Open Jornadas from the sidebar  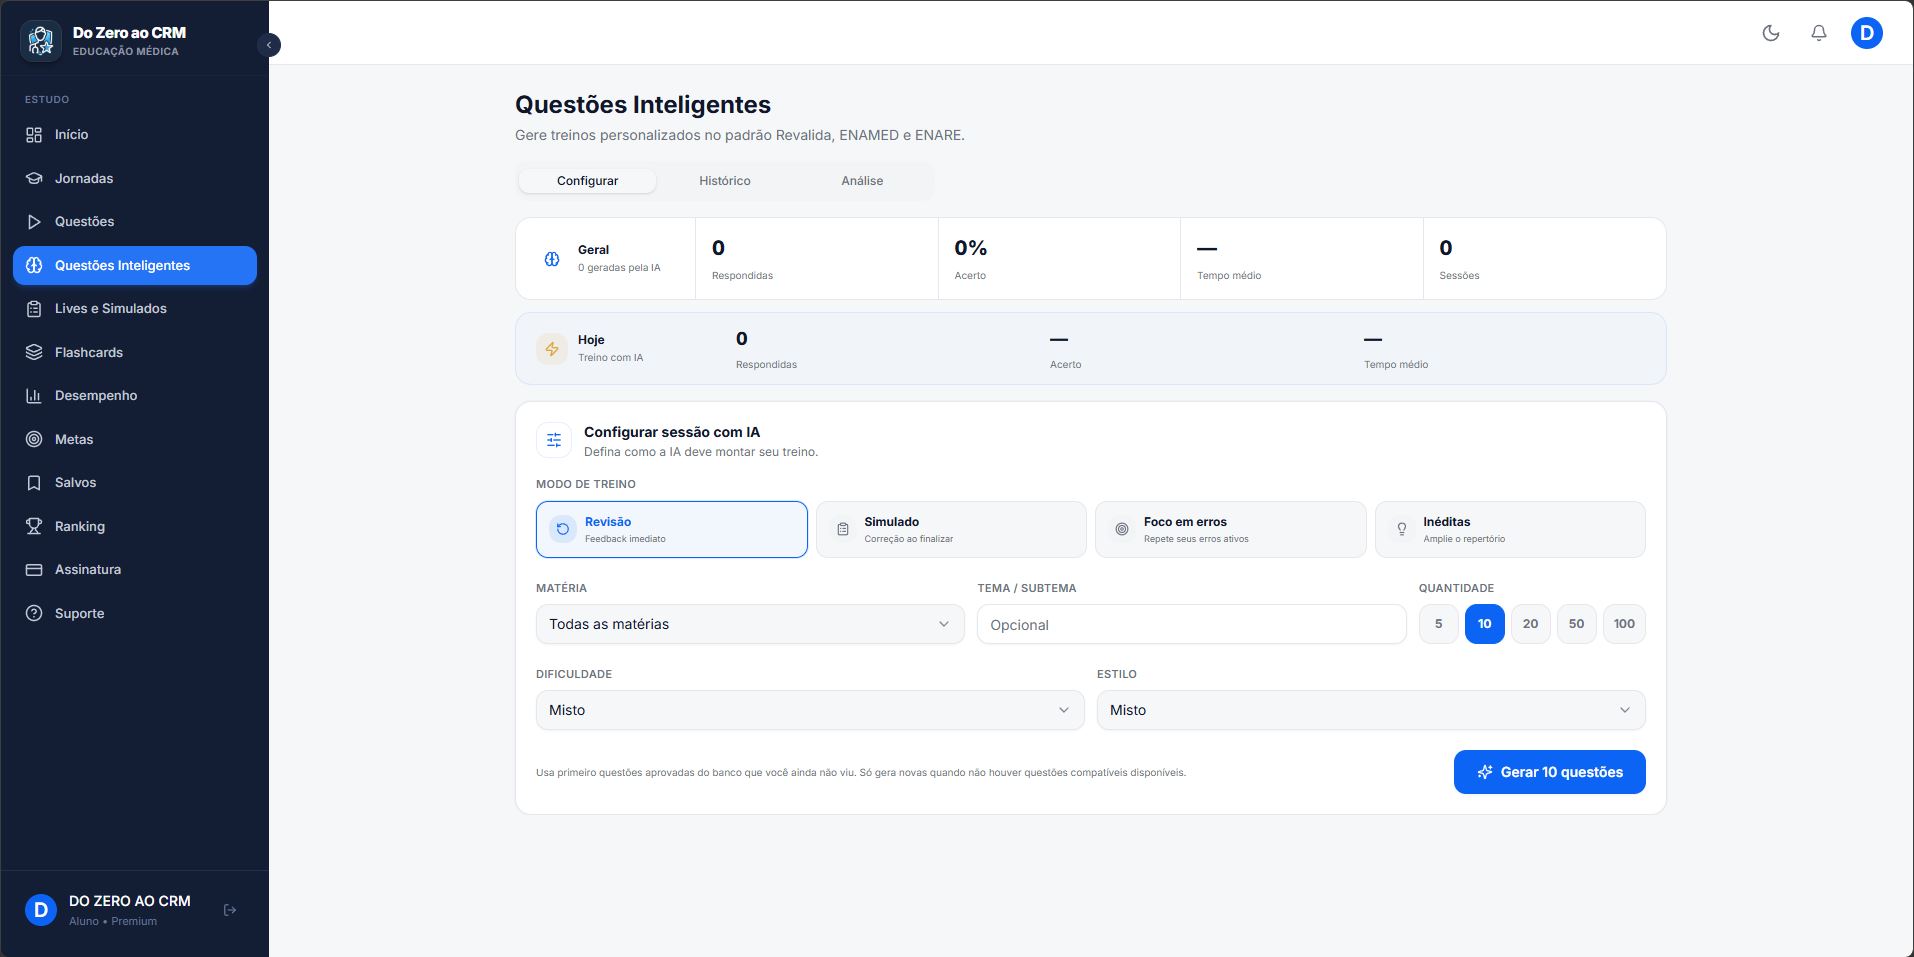[135, 178]
